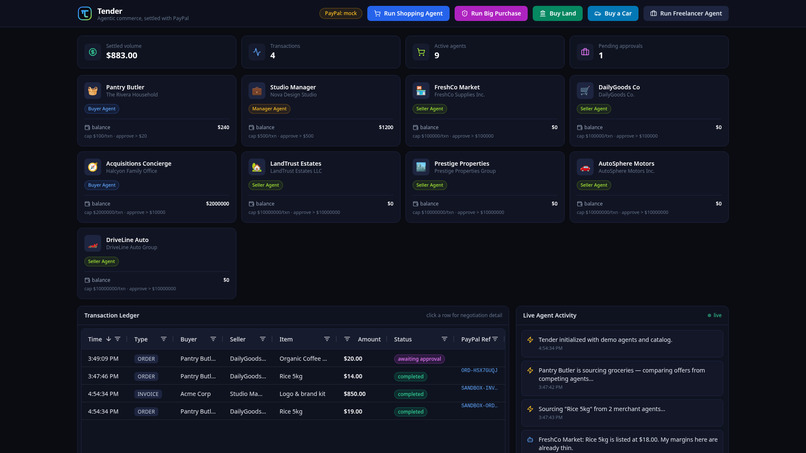The image size is (806, 453).
Task: Click DriveLine Auto's Seller Agent badge
Action: click(101, 262)
